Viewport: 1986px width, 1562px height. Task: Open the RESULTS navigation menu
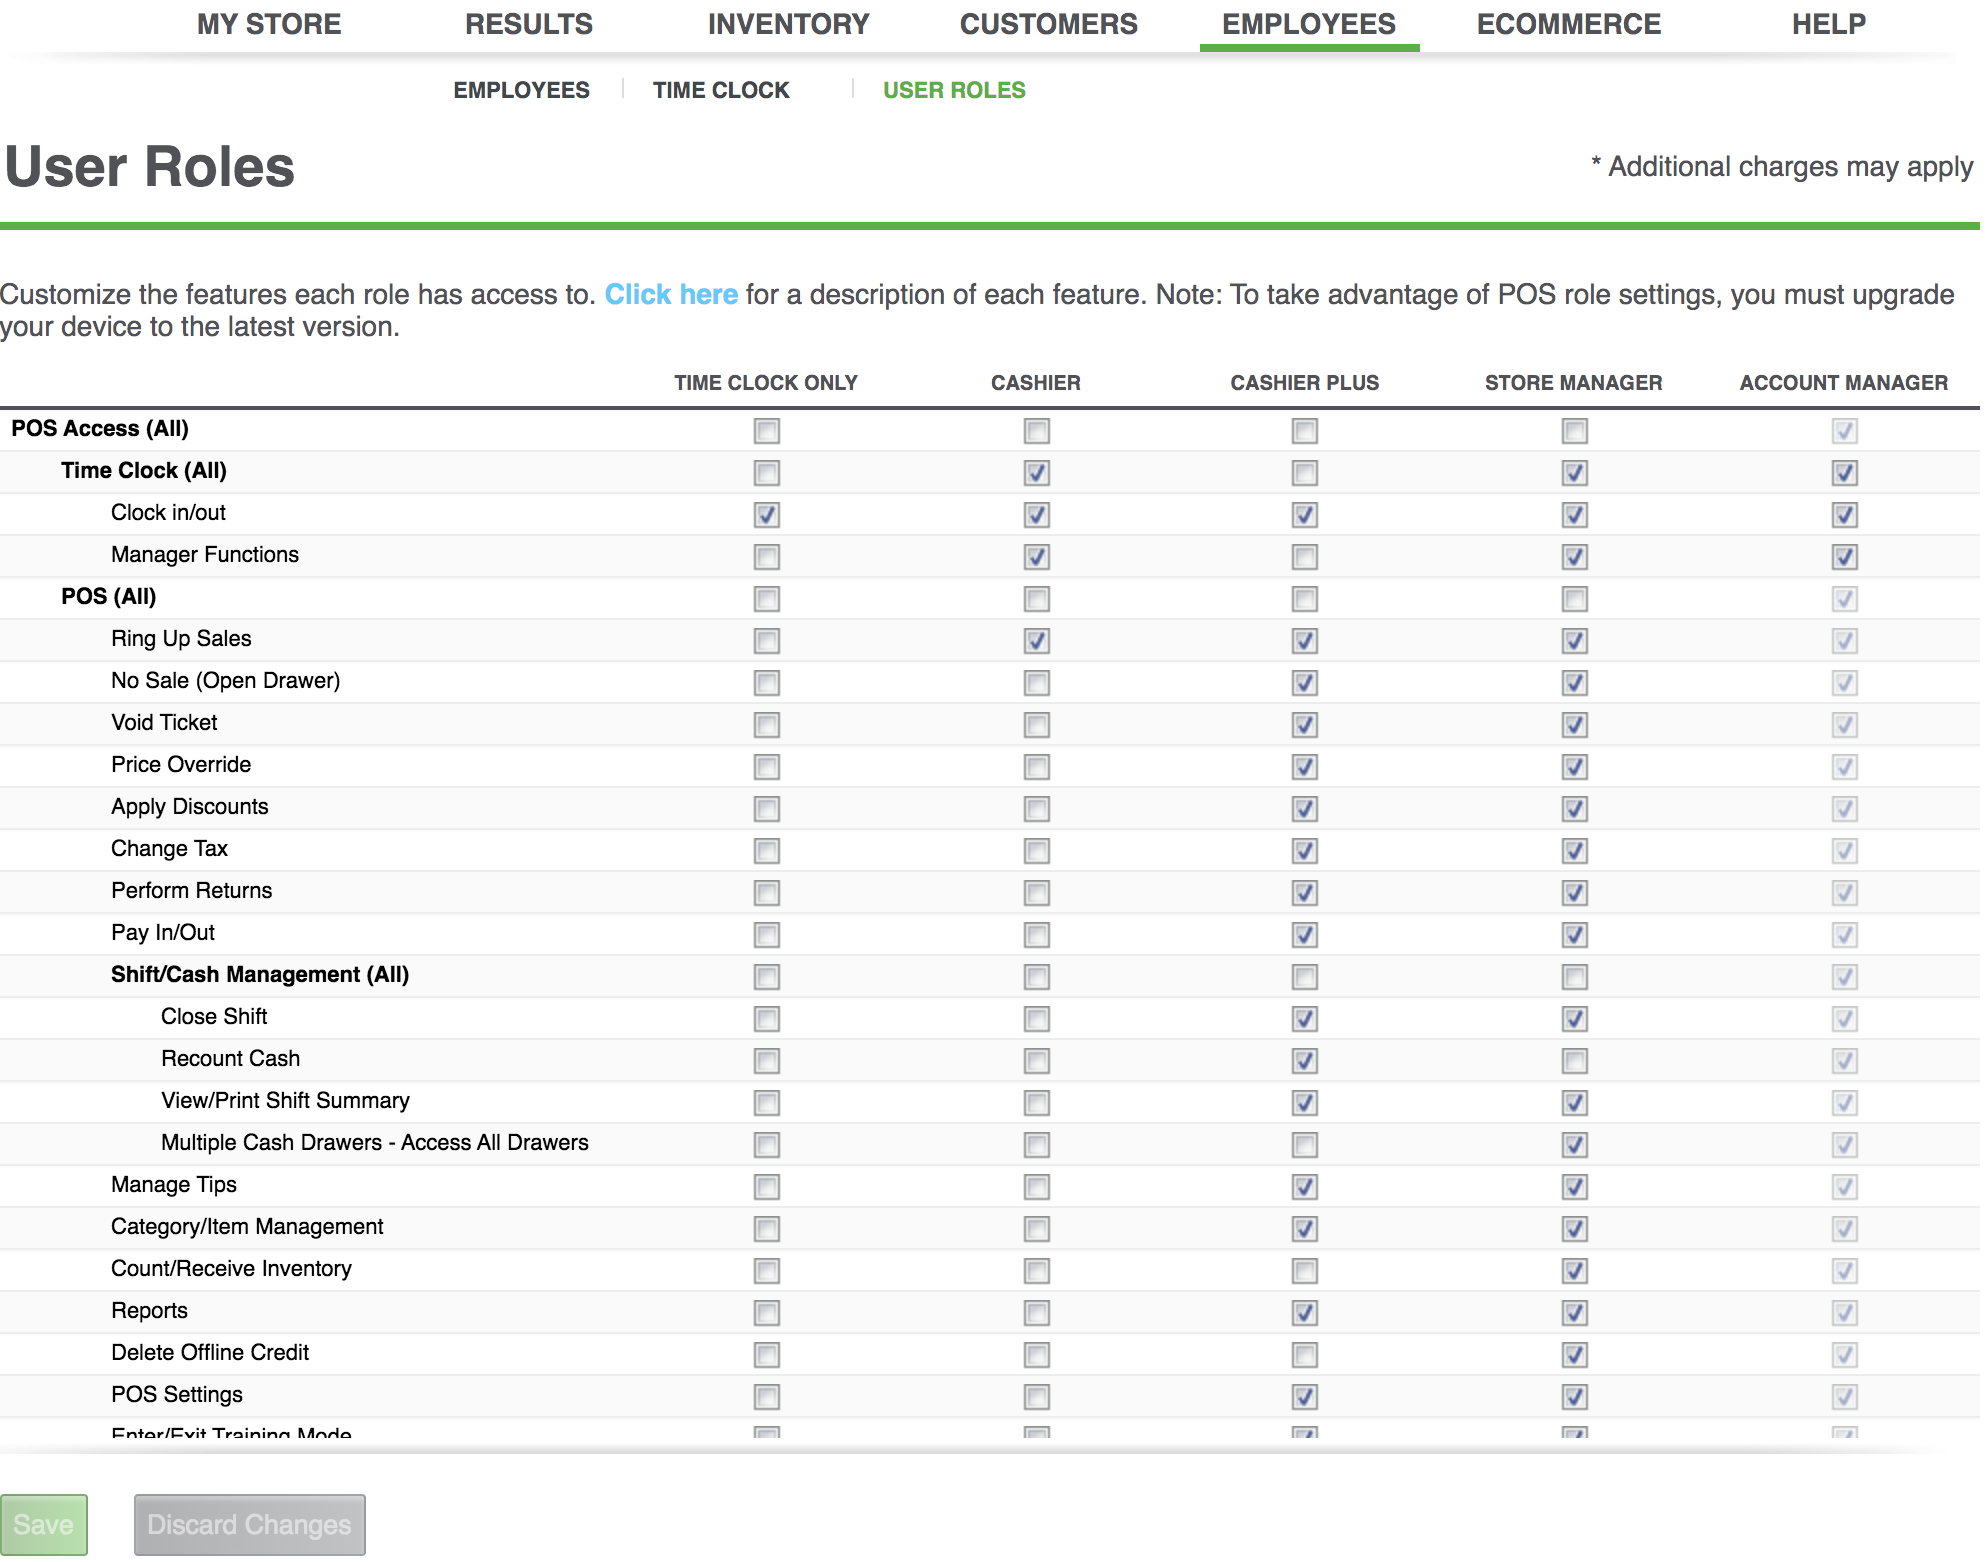(526, 23)
